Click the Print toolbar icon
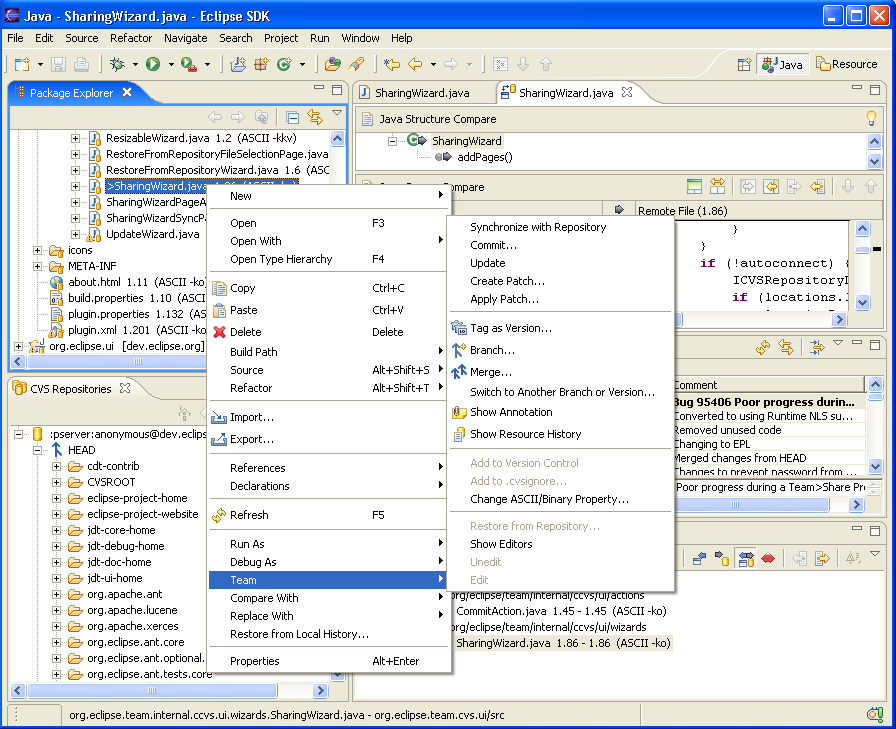The image size is (896, 729). [x=82, y=64]
